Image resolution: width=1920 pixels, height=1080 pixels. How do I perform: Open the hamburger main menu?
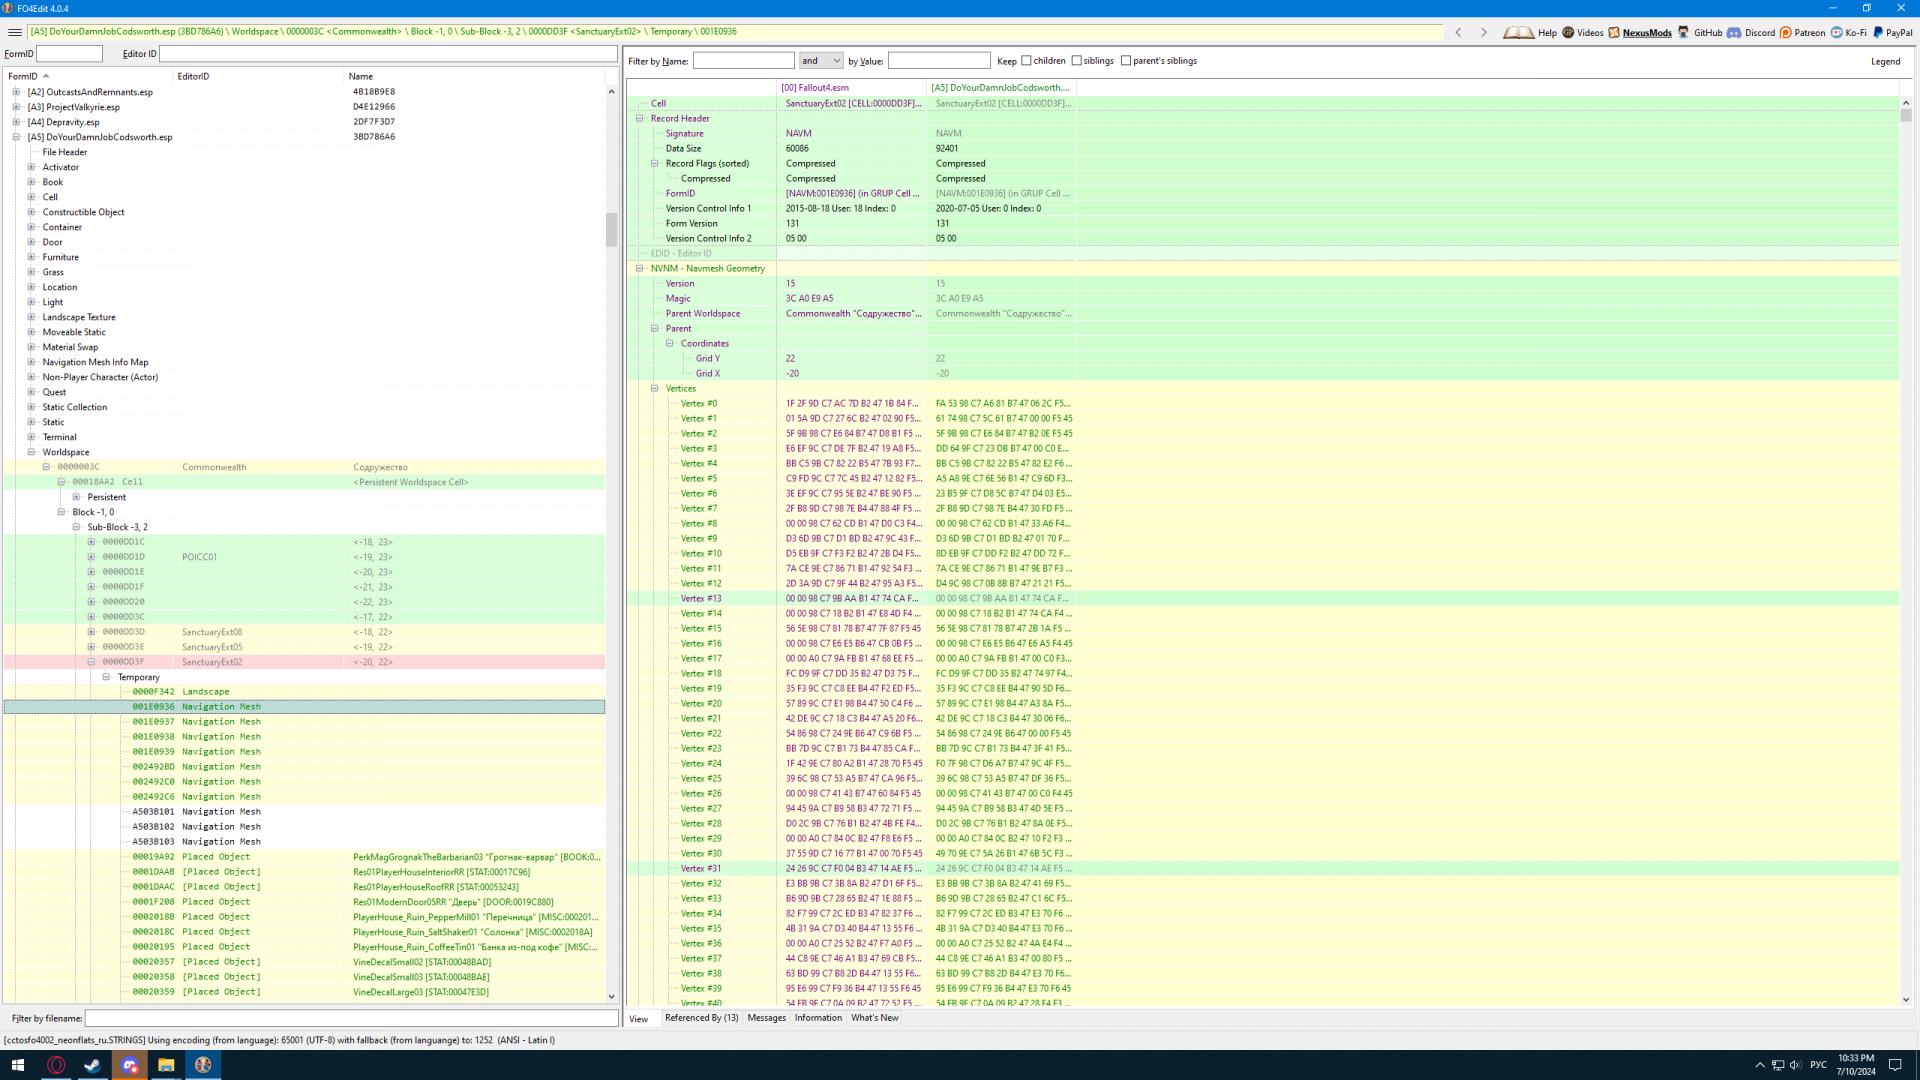click(14, 32)
